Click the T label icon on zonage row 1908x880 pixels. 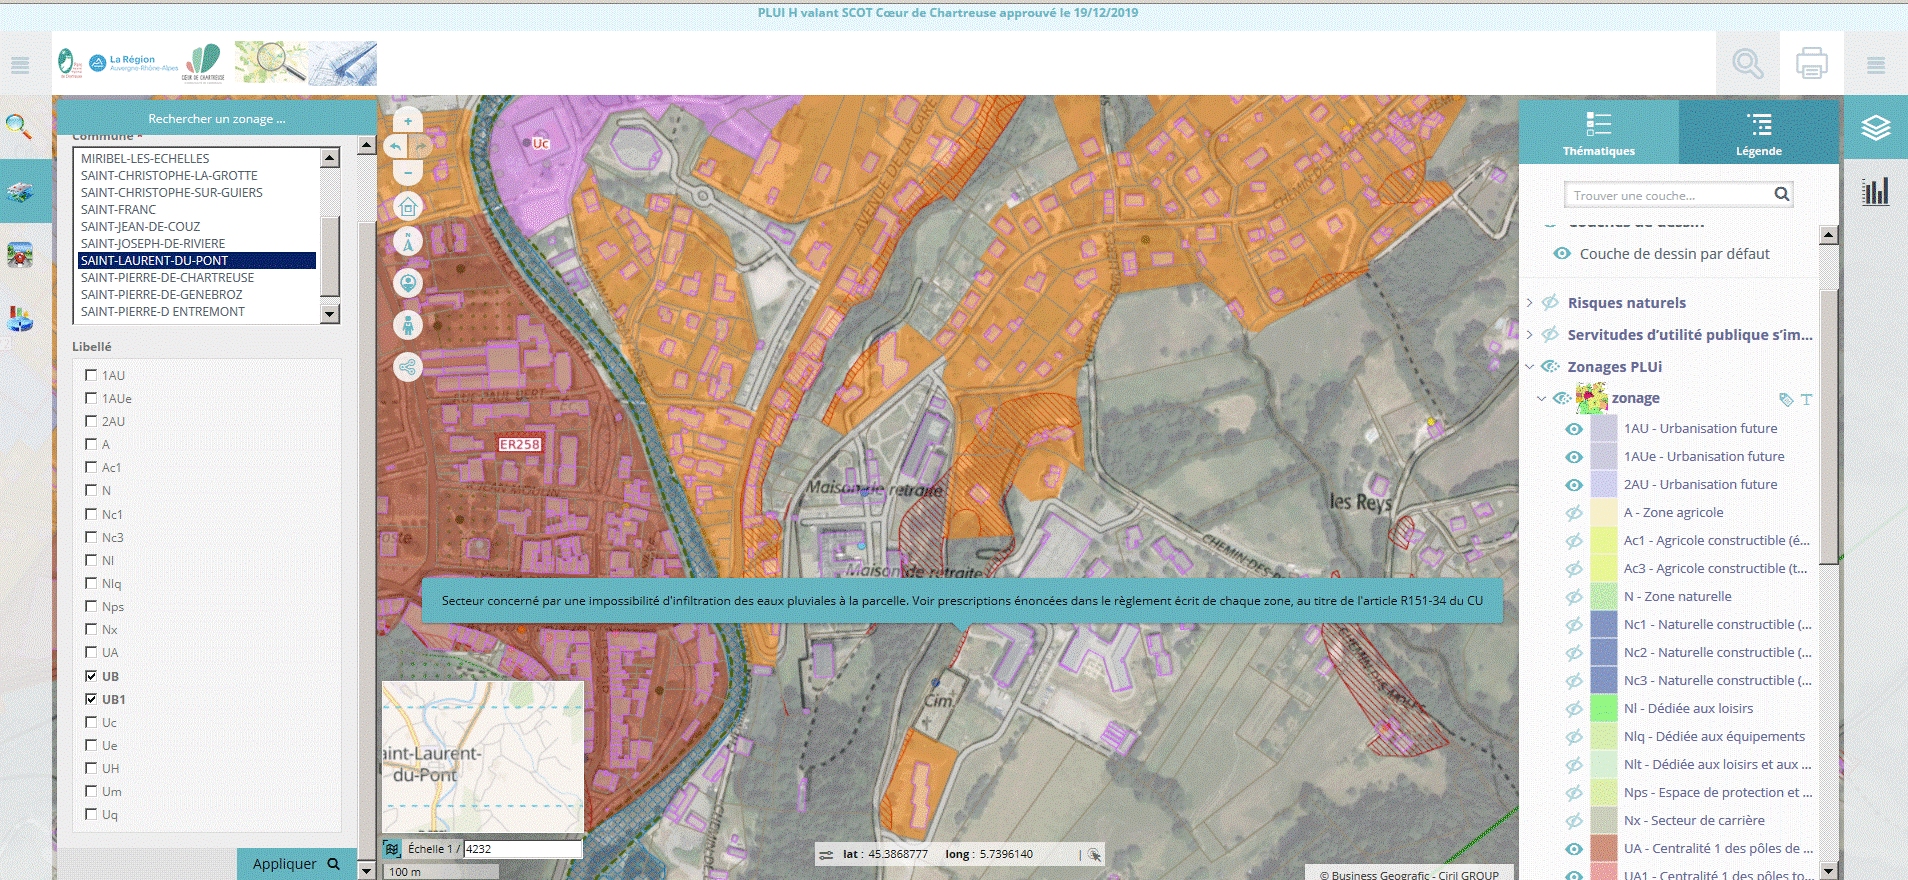(1806, 399)
